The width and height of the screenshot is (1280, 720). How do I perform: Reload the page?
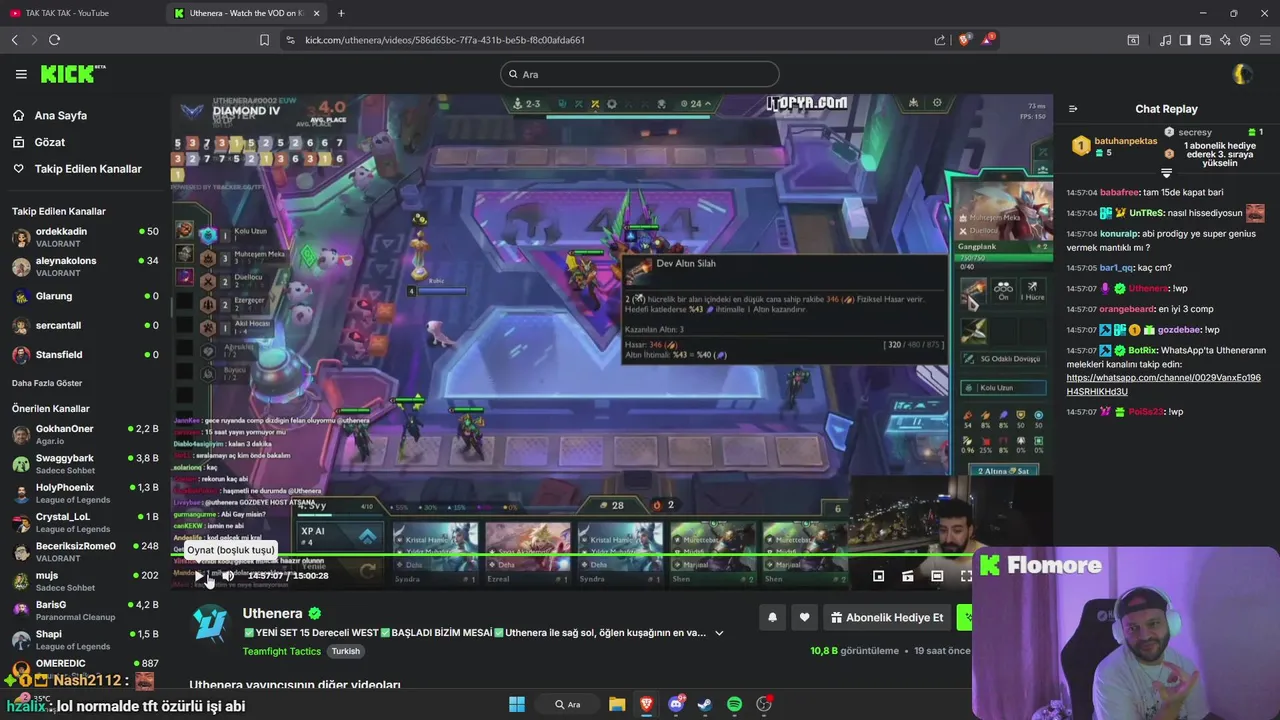[54, 40]
